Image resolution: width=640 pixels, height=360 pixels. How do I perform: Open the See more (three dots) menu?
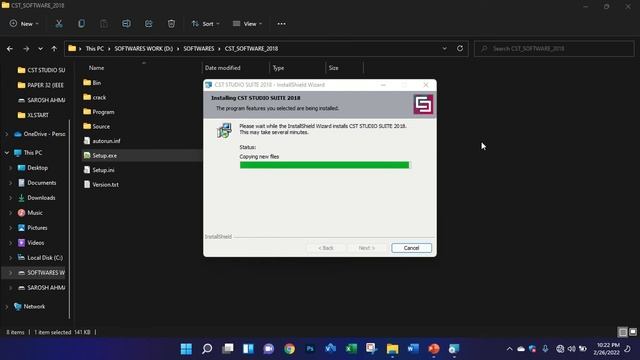(282, 24)
